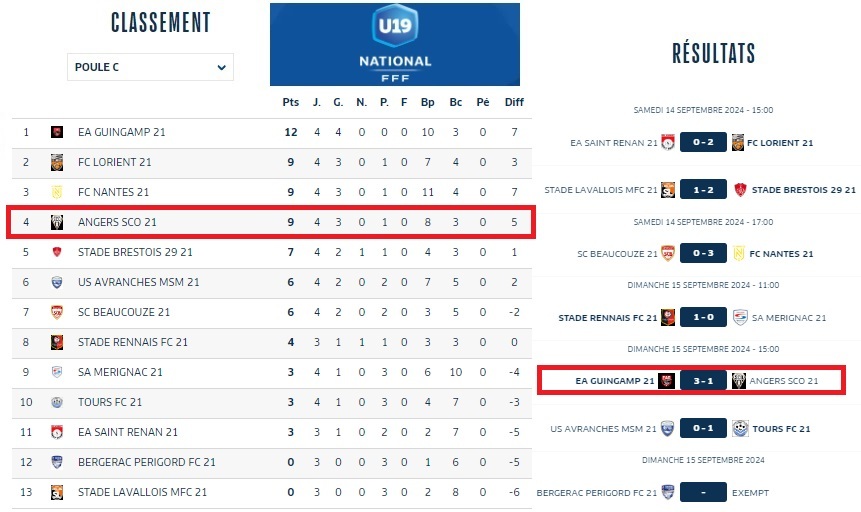Open the 0 - 2 Saint Renan score box

click(x=704, y=142)
